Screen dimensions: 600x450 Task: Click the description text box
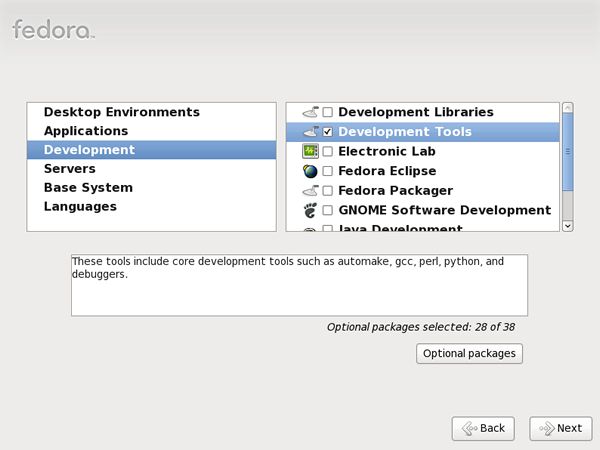coord(299,285)
